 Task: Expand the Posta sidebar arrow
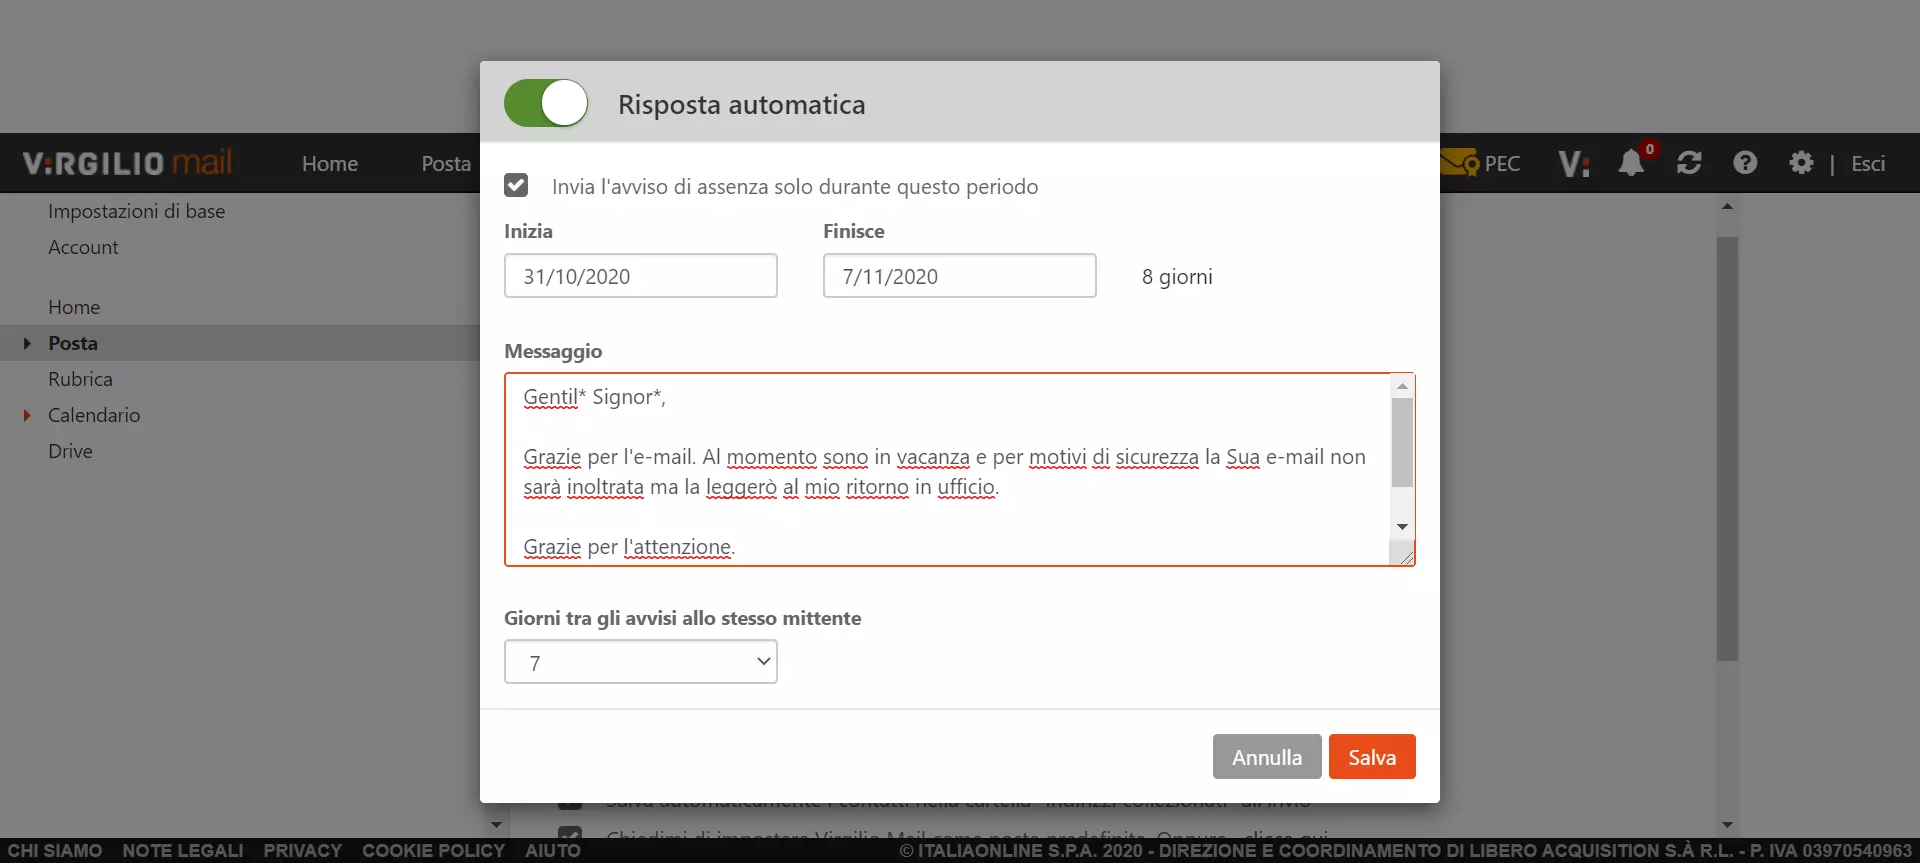point(27,343)
